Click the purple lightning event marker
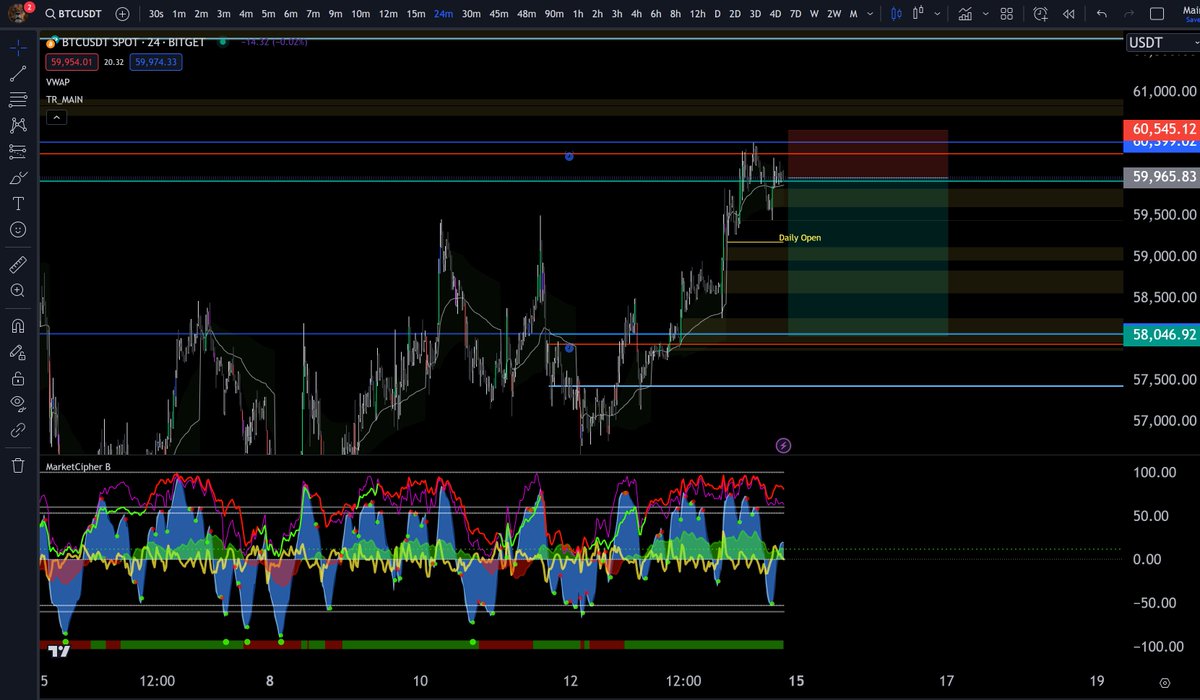Image resolution: width=1200 pixels, height=700 pixels. click(x=784, y=445)
